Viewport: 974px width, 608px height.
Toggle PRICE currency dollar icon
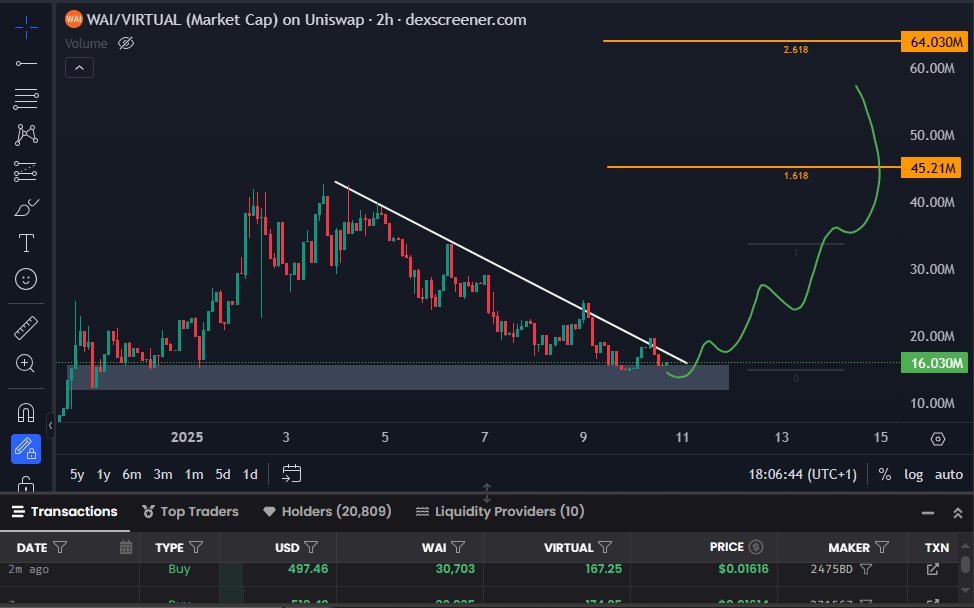(x=756, y=547)
